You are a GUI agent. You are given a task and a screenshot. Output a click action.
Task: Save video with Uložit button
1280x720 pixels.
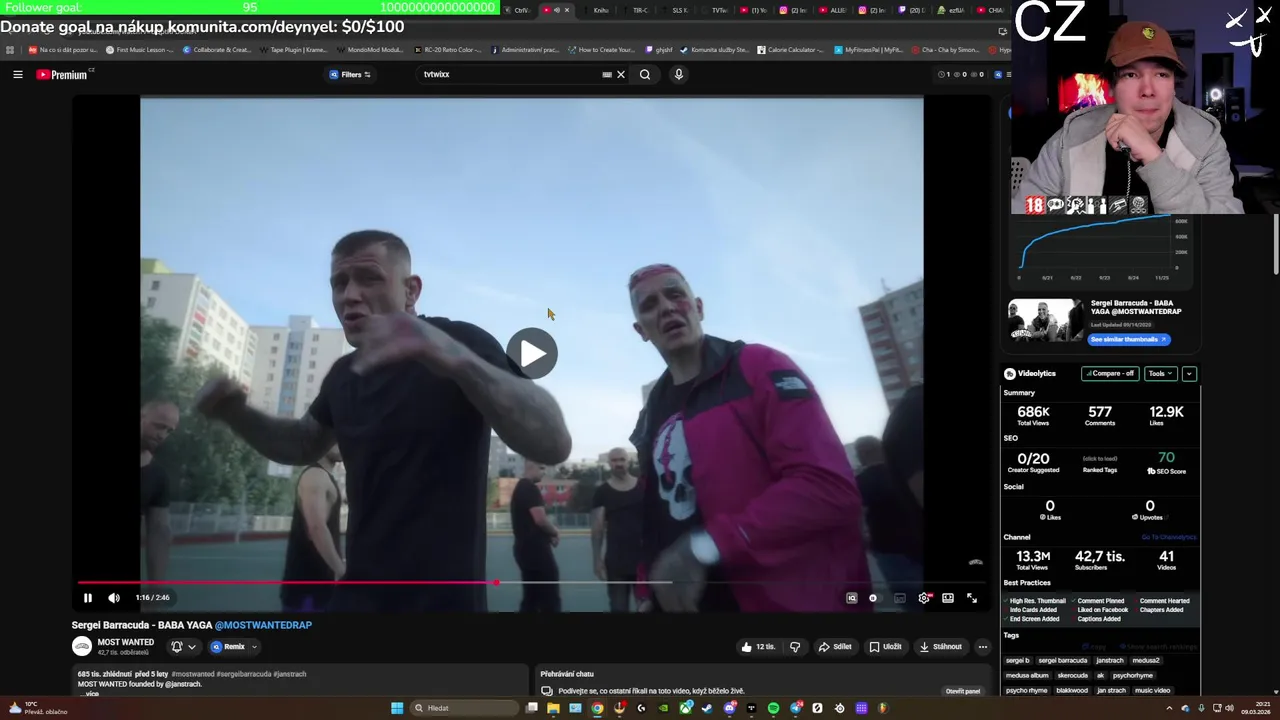(x=886, y=647)
